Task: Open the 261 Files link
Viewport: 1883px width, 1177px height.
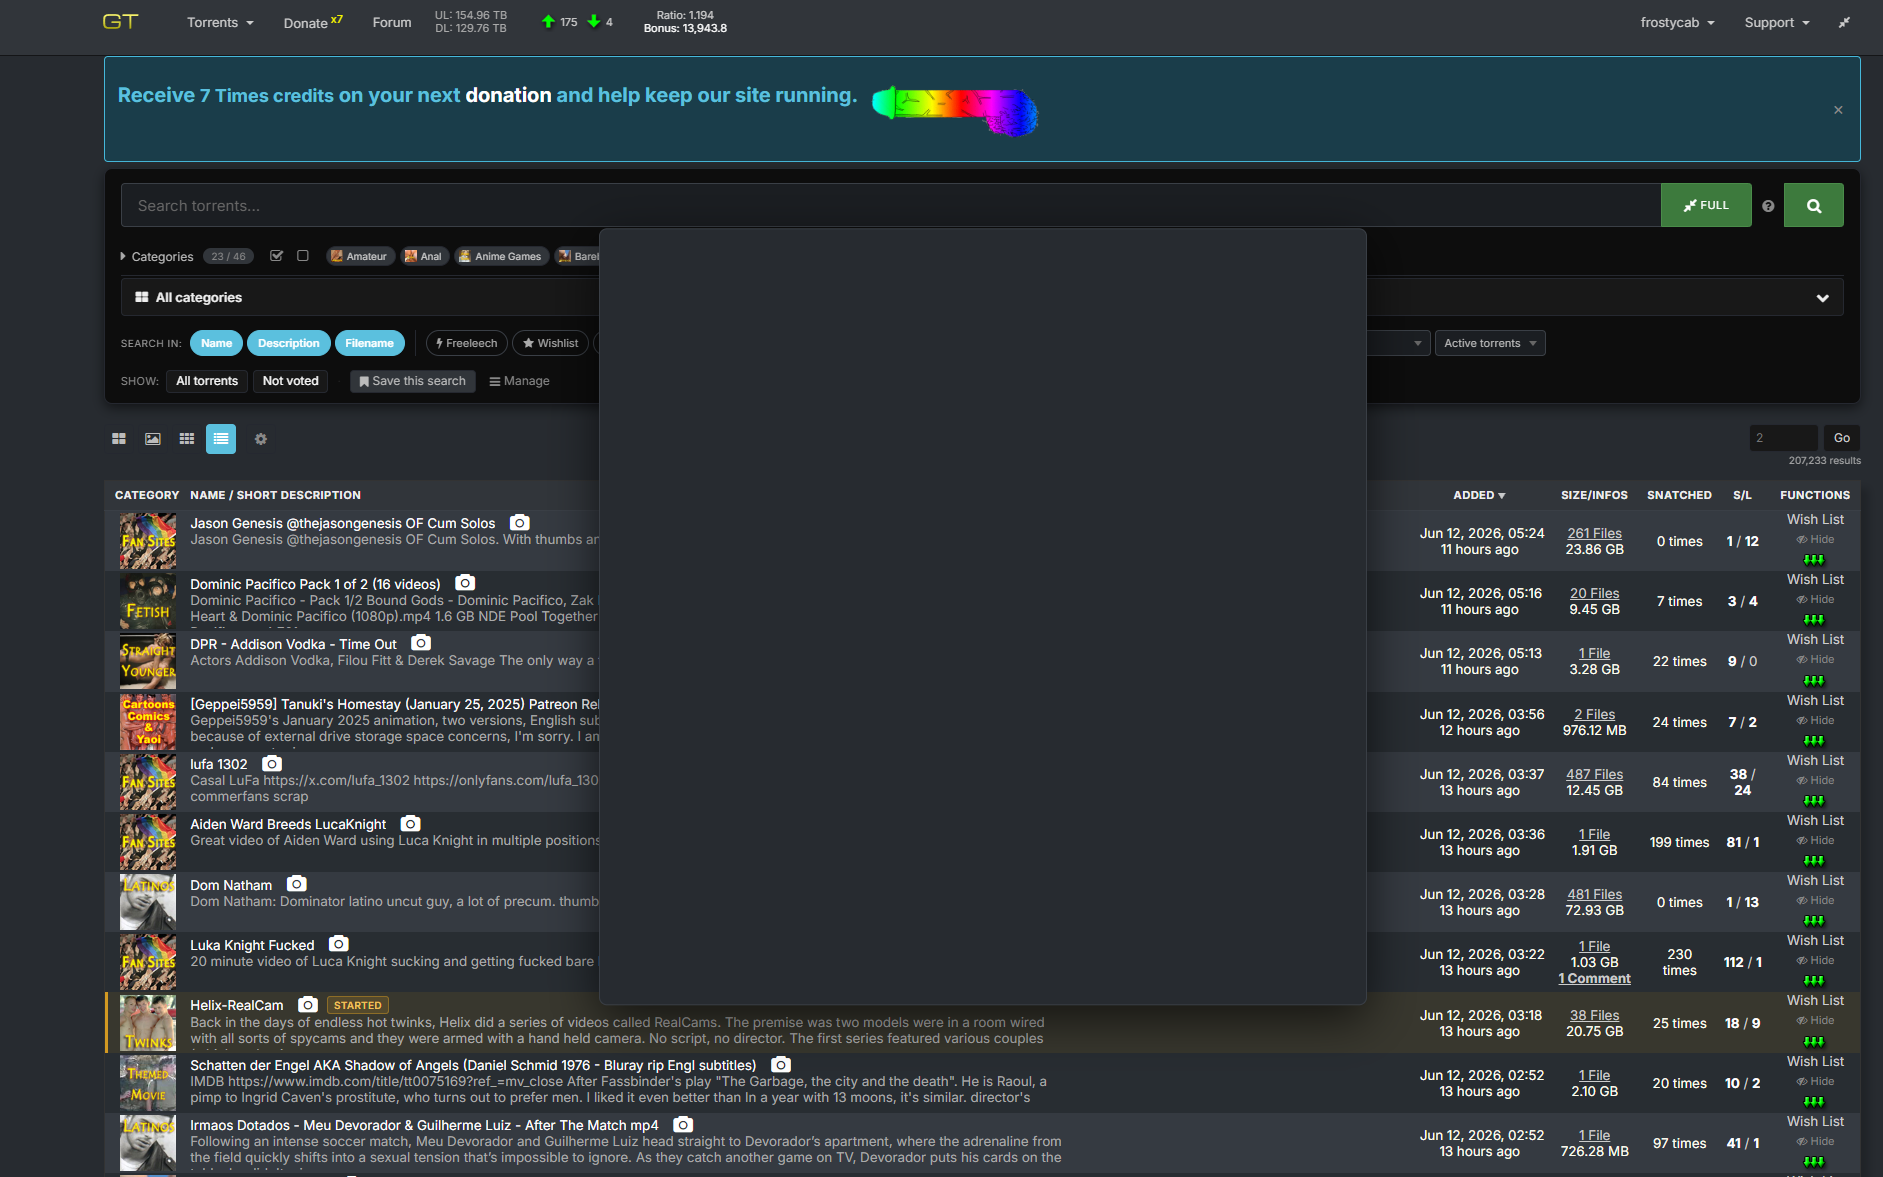Action: pyautogui.click(x=1594, y=533)
